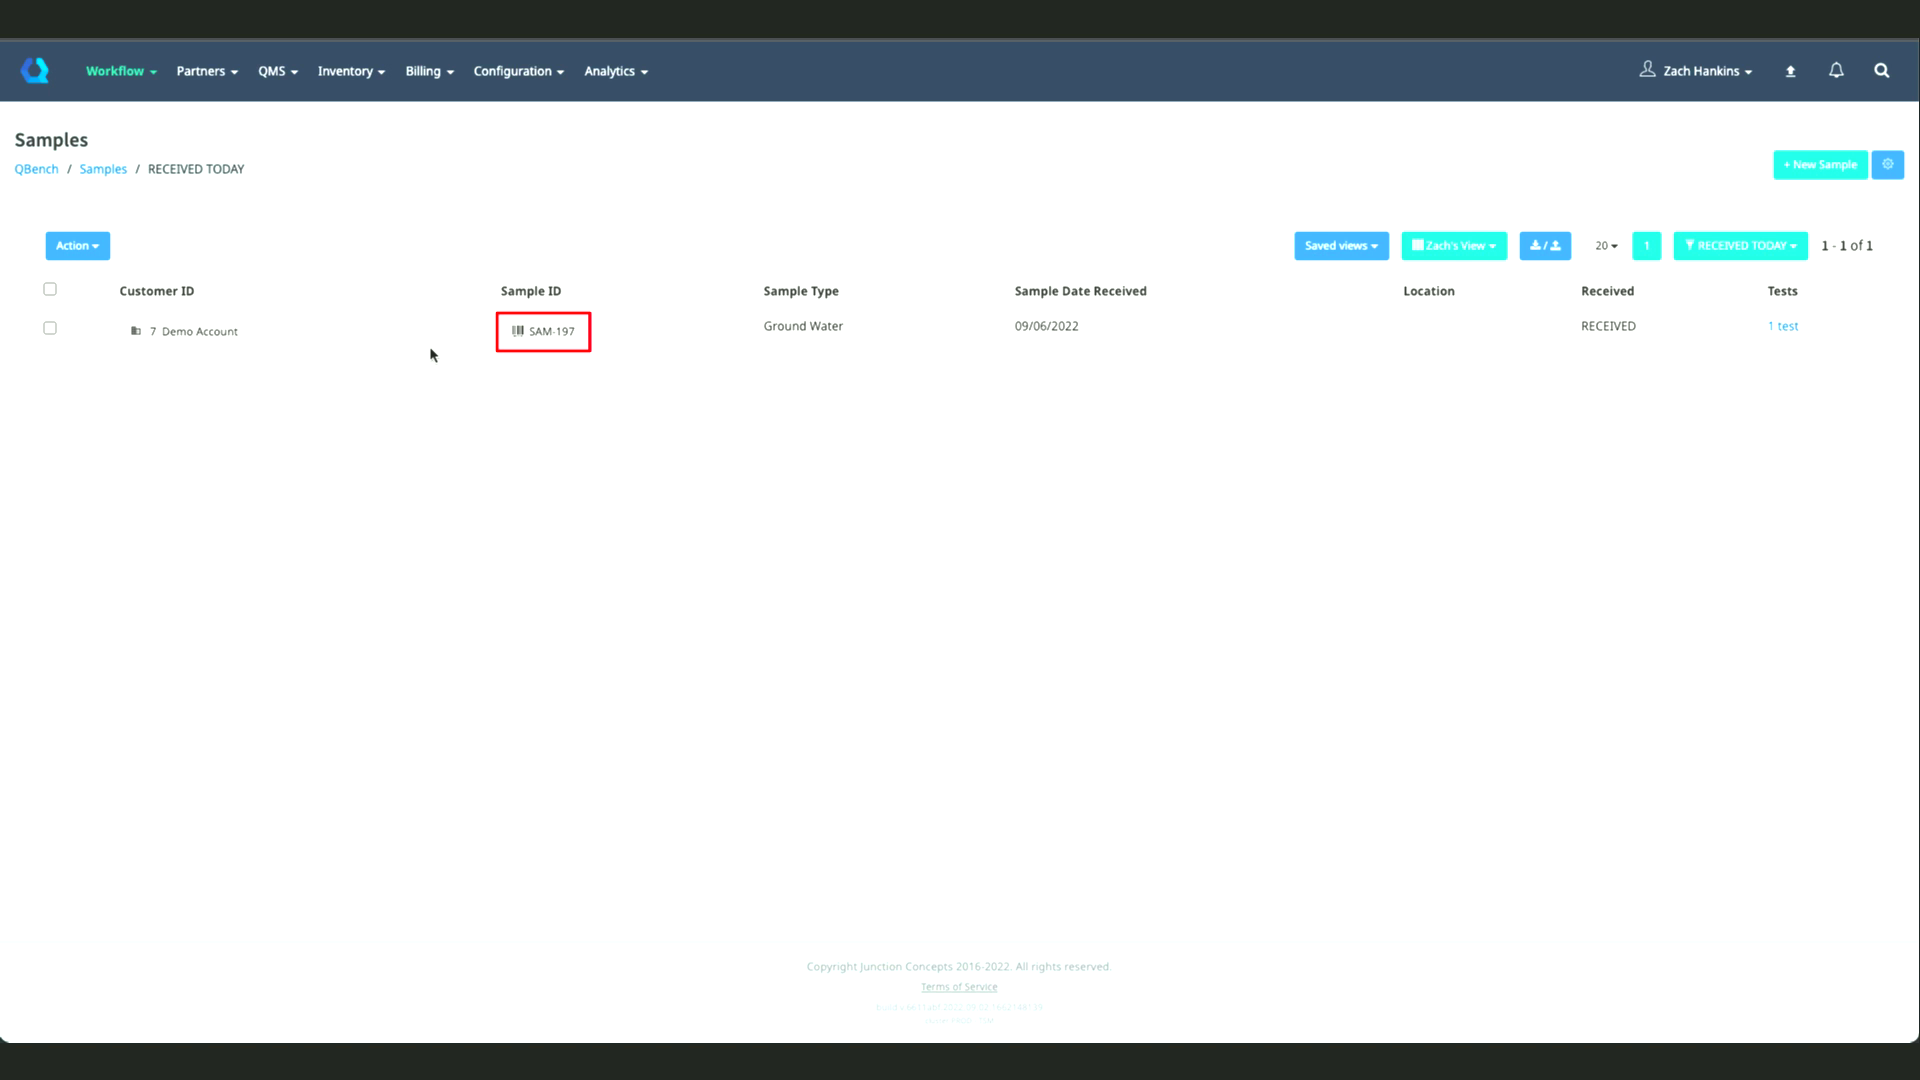Click the user profile icon
This screenshot has height=1080, width=1920.
coord(1647,69)
